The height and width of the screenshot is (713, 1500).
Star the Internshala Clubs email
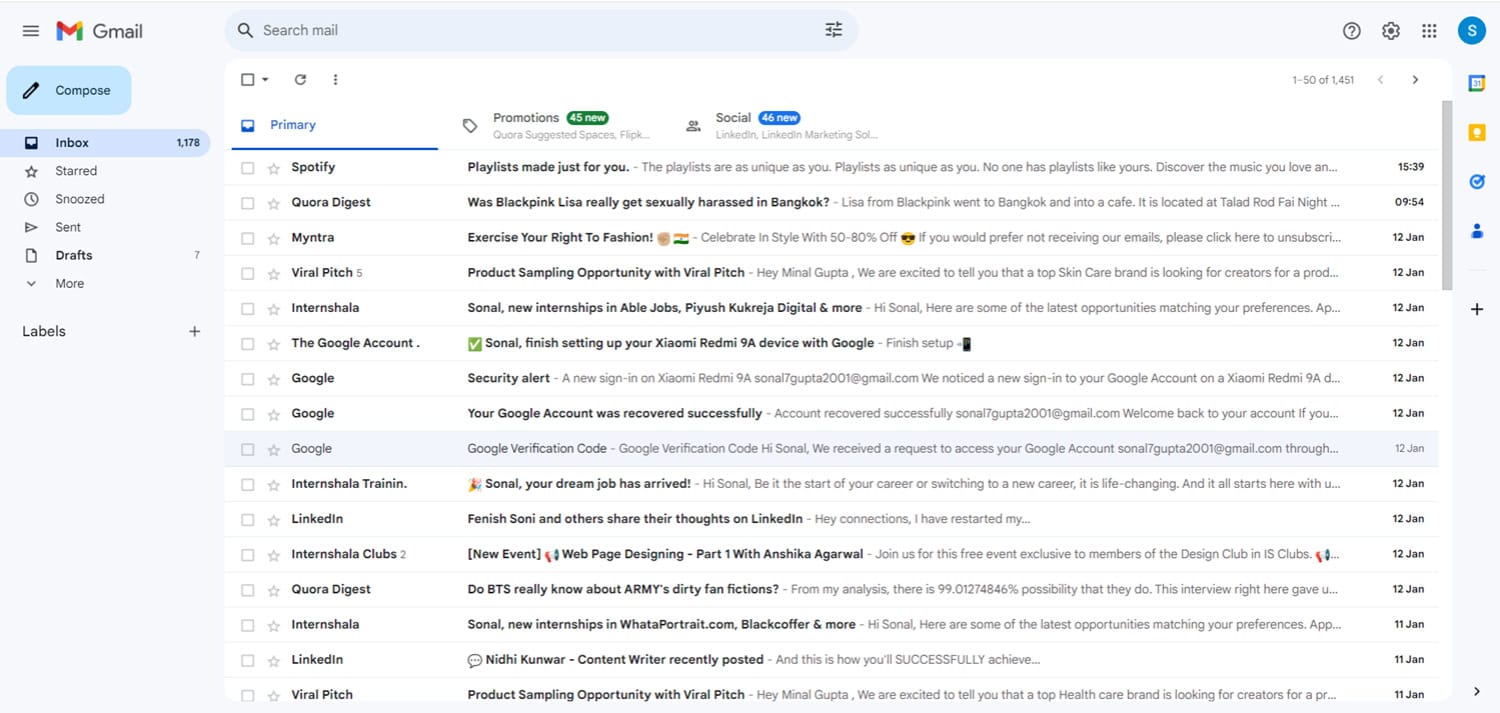point(274,555)
